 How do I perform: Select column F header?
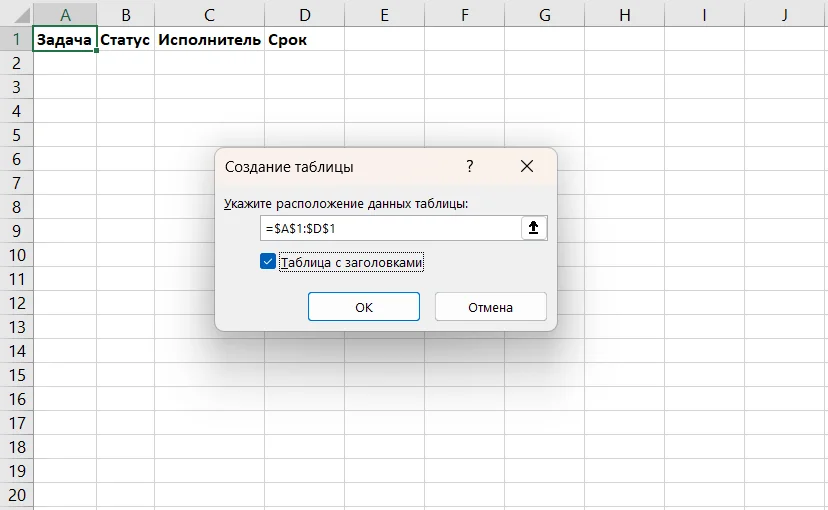pyautogui.click(x=465, y=14)
